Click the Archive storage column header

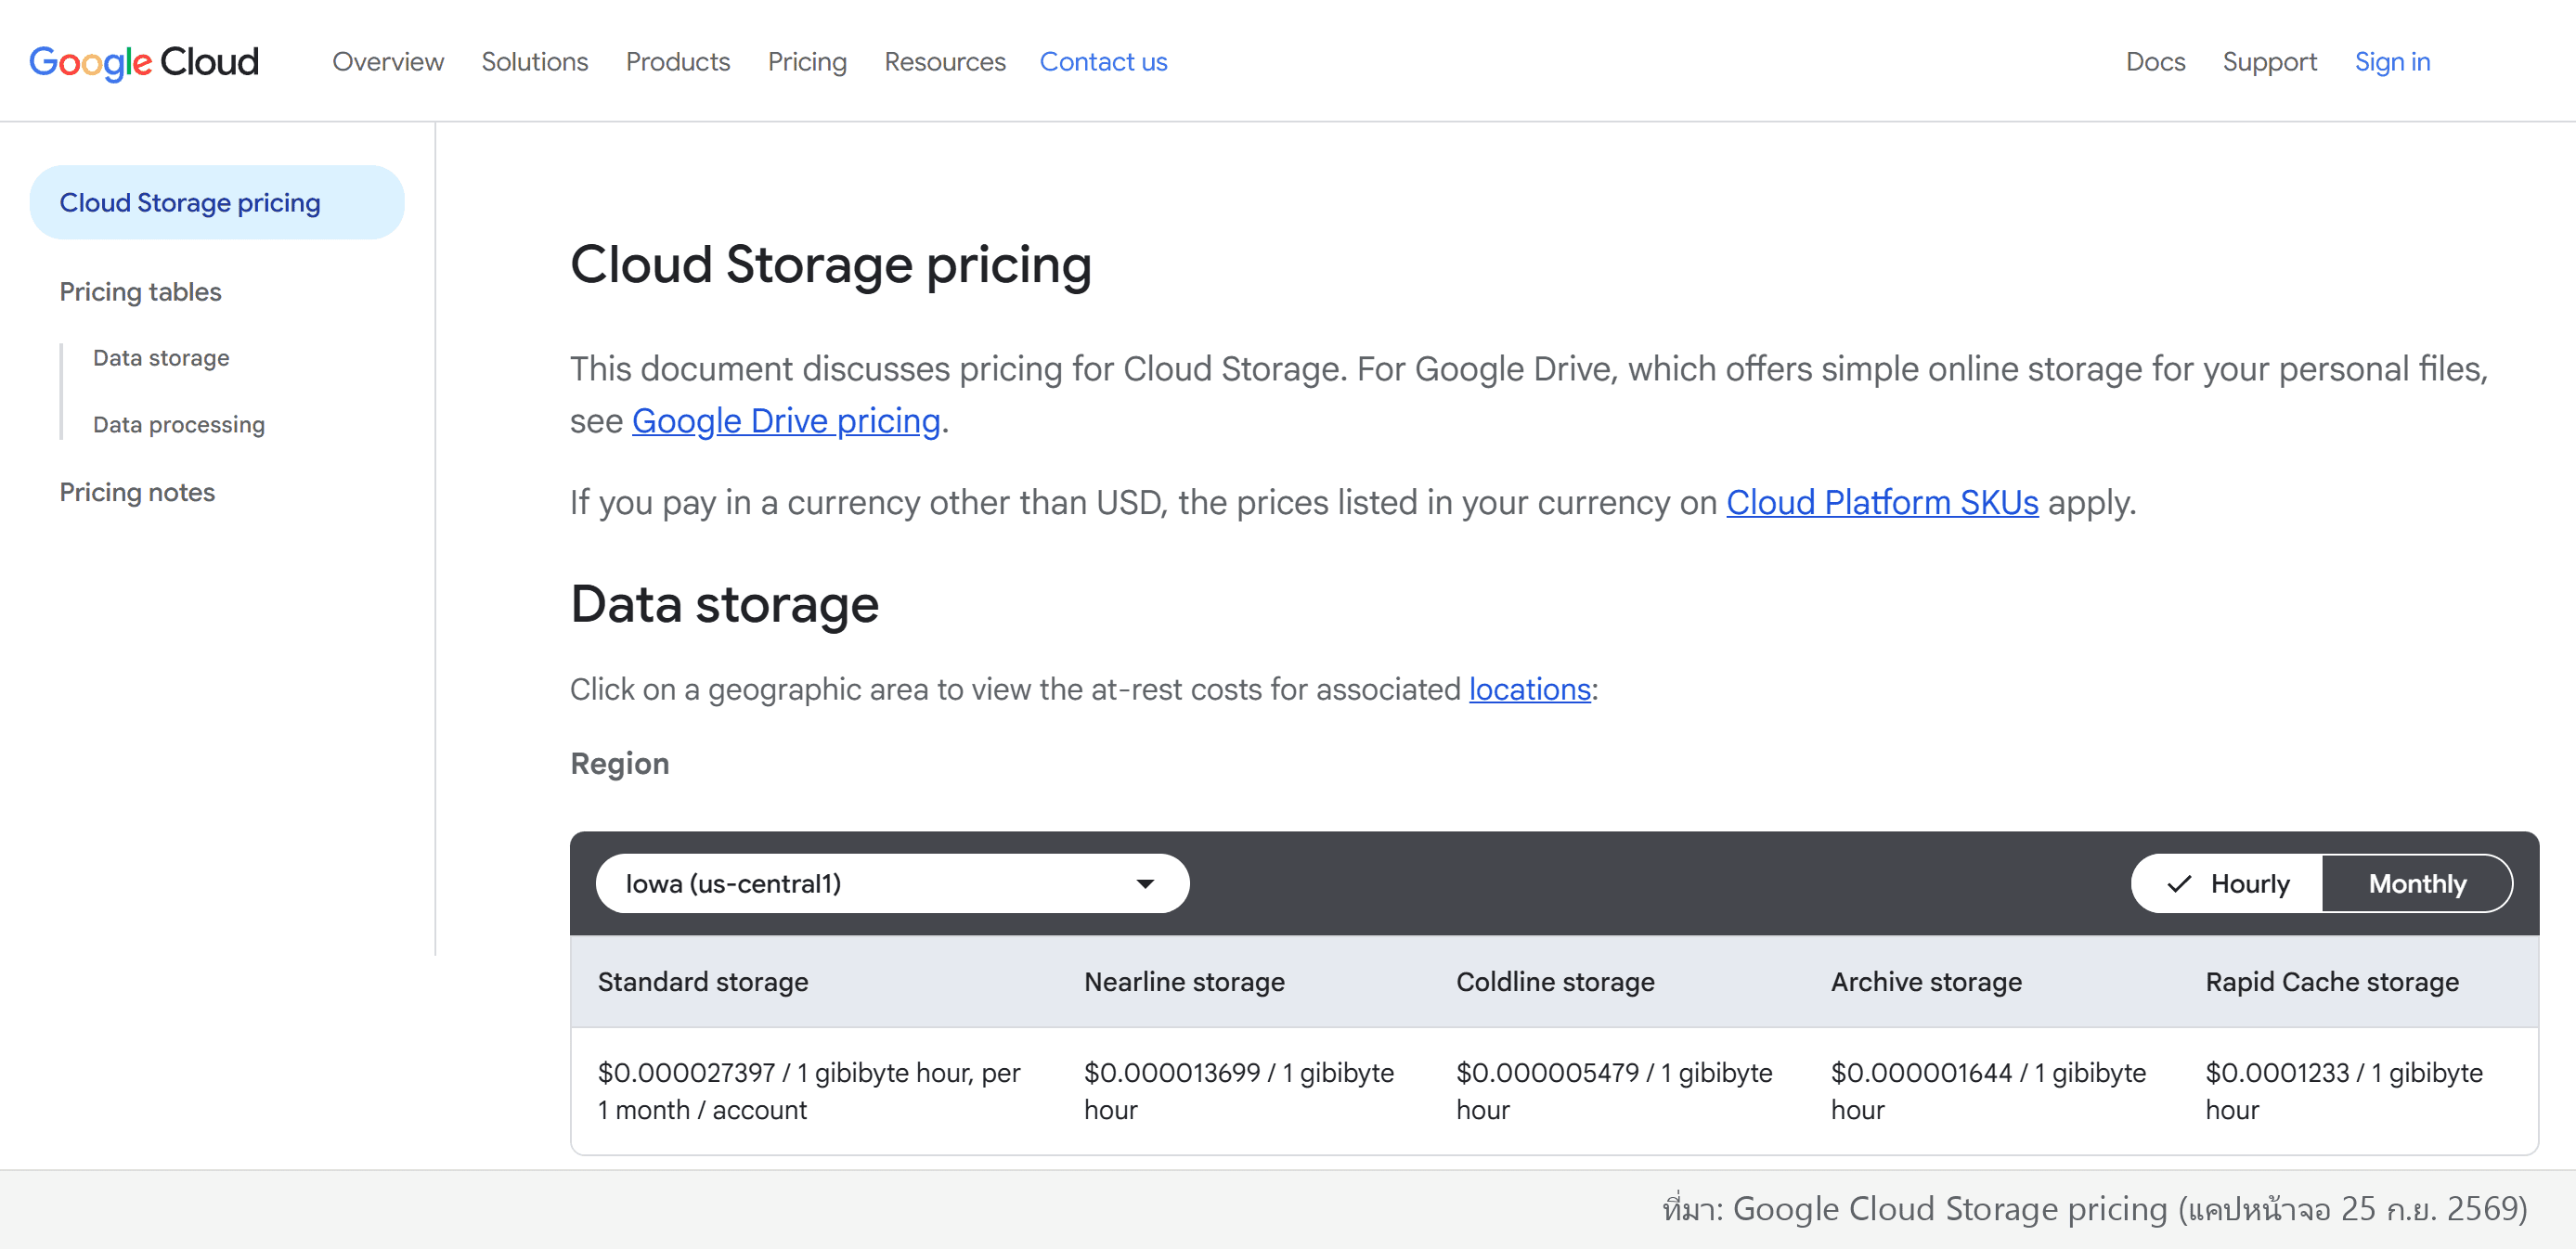[x=1926, y=982]
